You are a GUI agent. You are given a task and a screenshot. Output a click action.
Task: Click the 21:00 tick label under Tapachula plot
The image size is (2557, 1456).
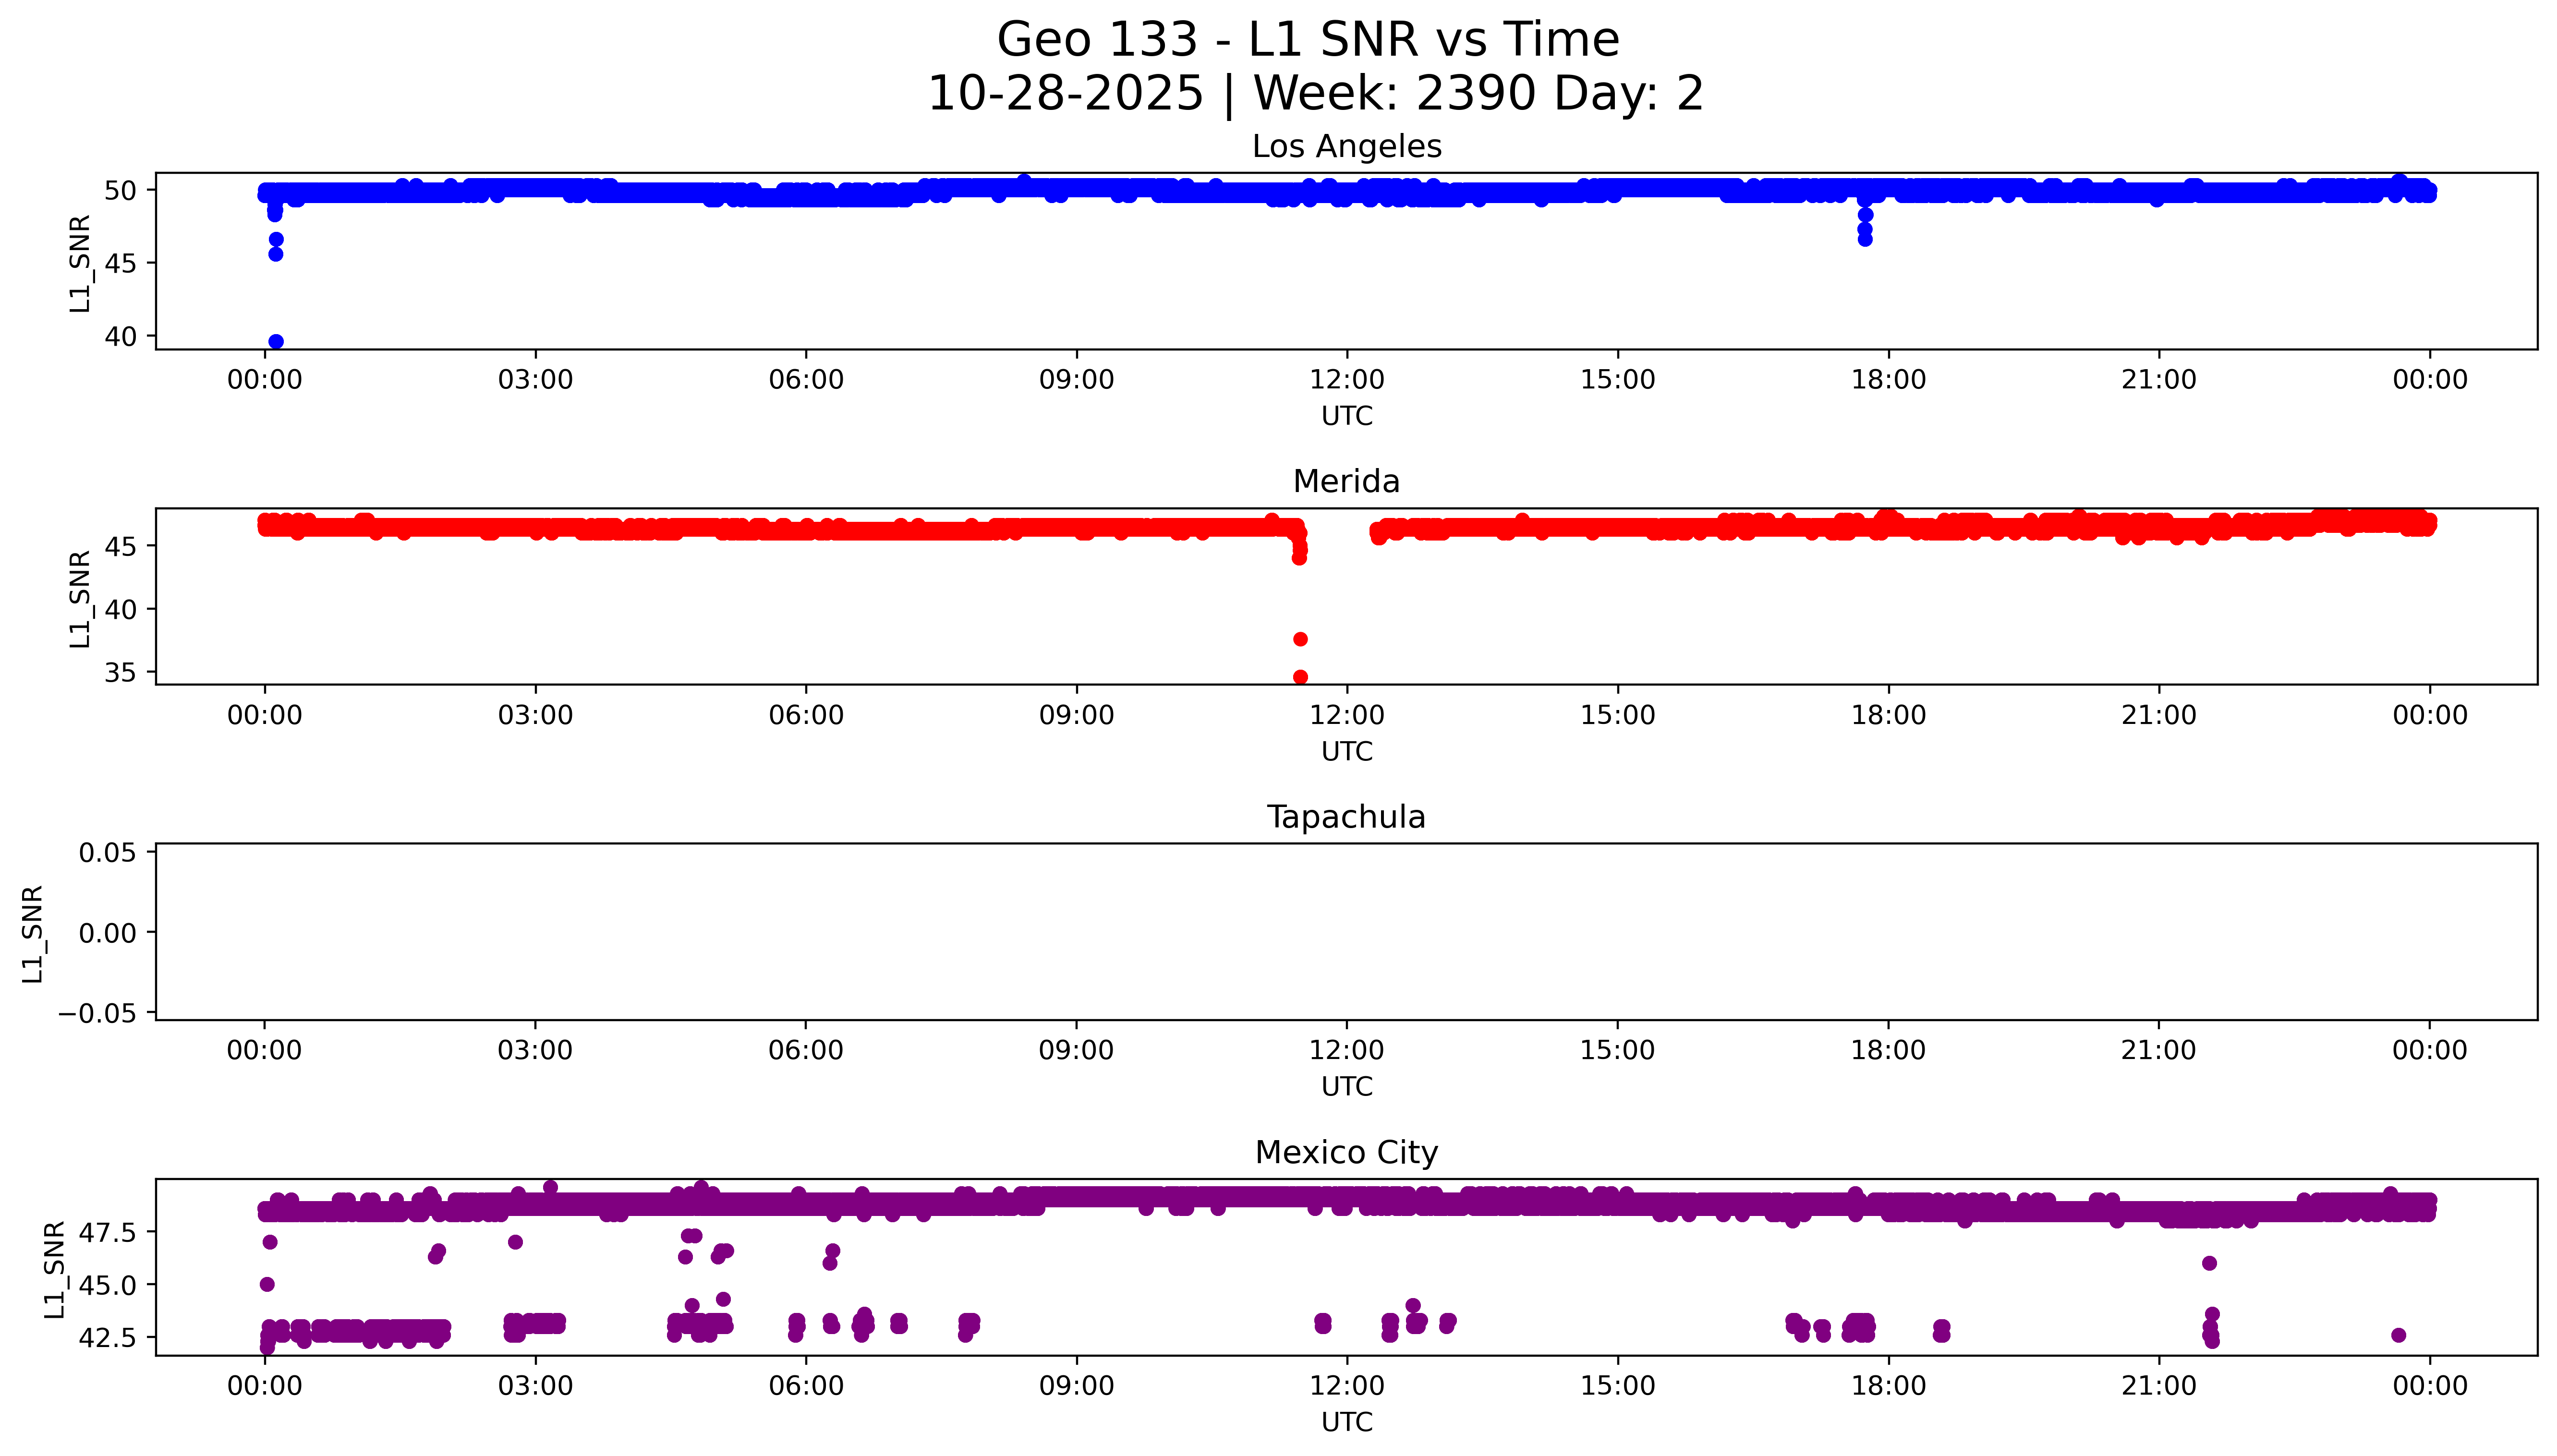point(2158,1051)
